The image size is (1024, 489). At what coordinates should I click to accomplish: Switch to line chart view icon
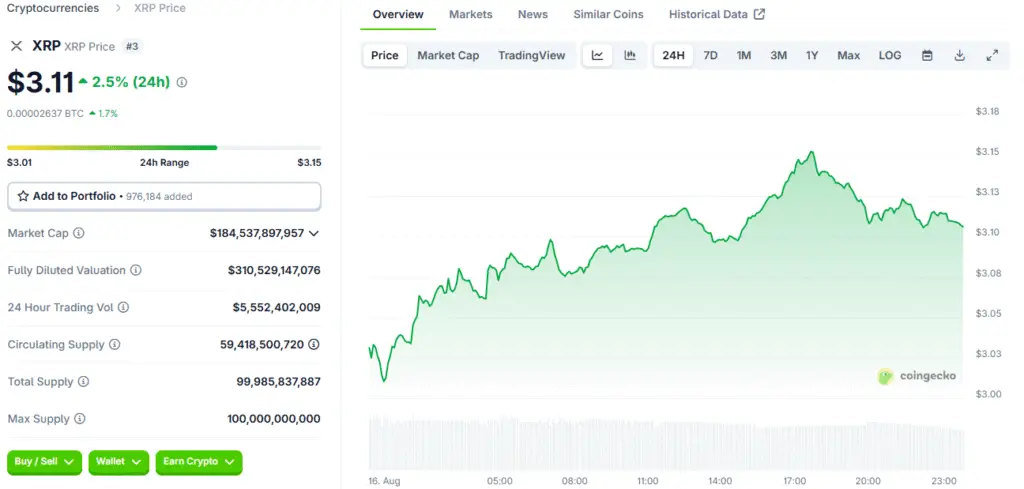(x=598, y=55)
